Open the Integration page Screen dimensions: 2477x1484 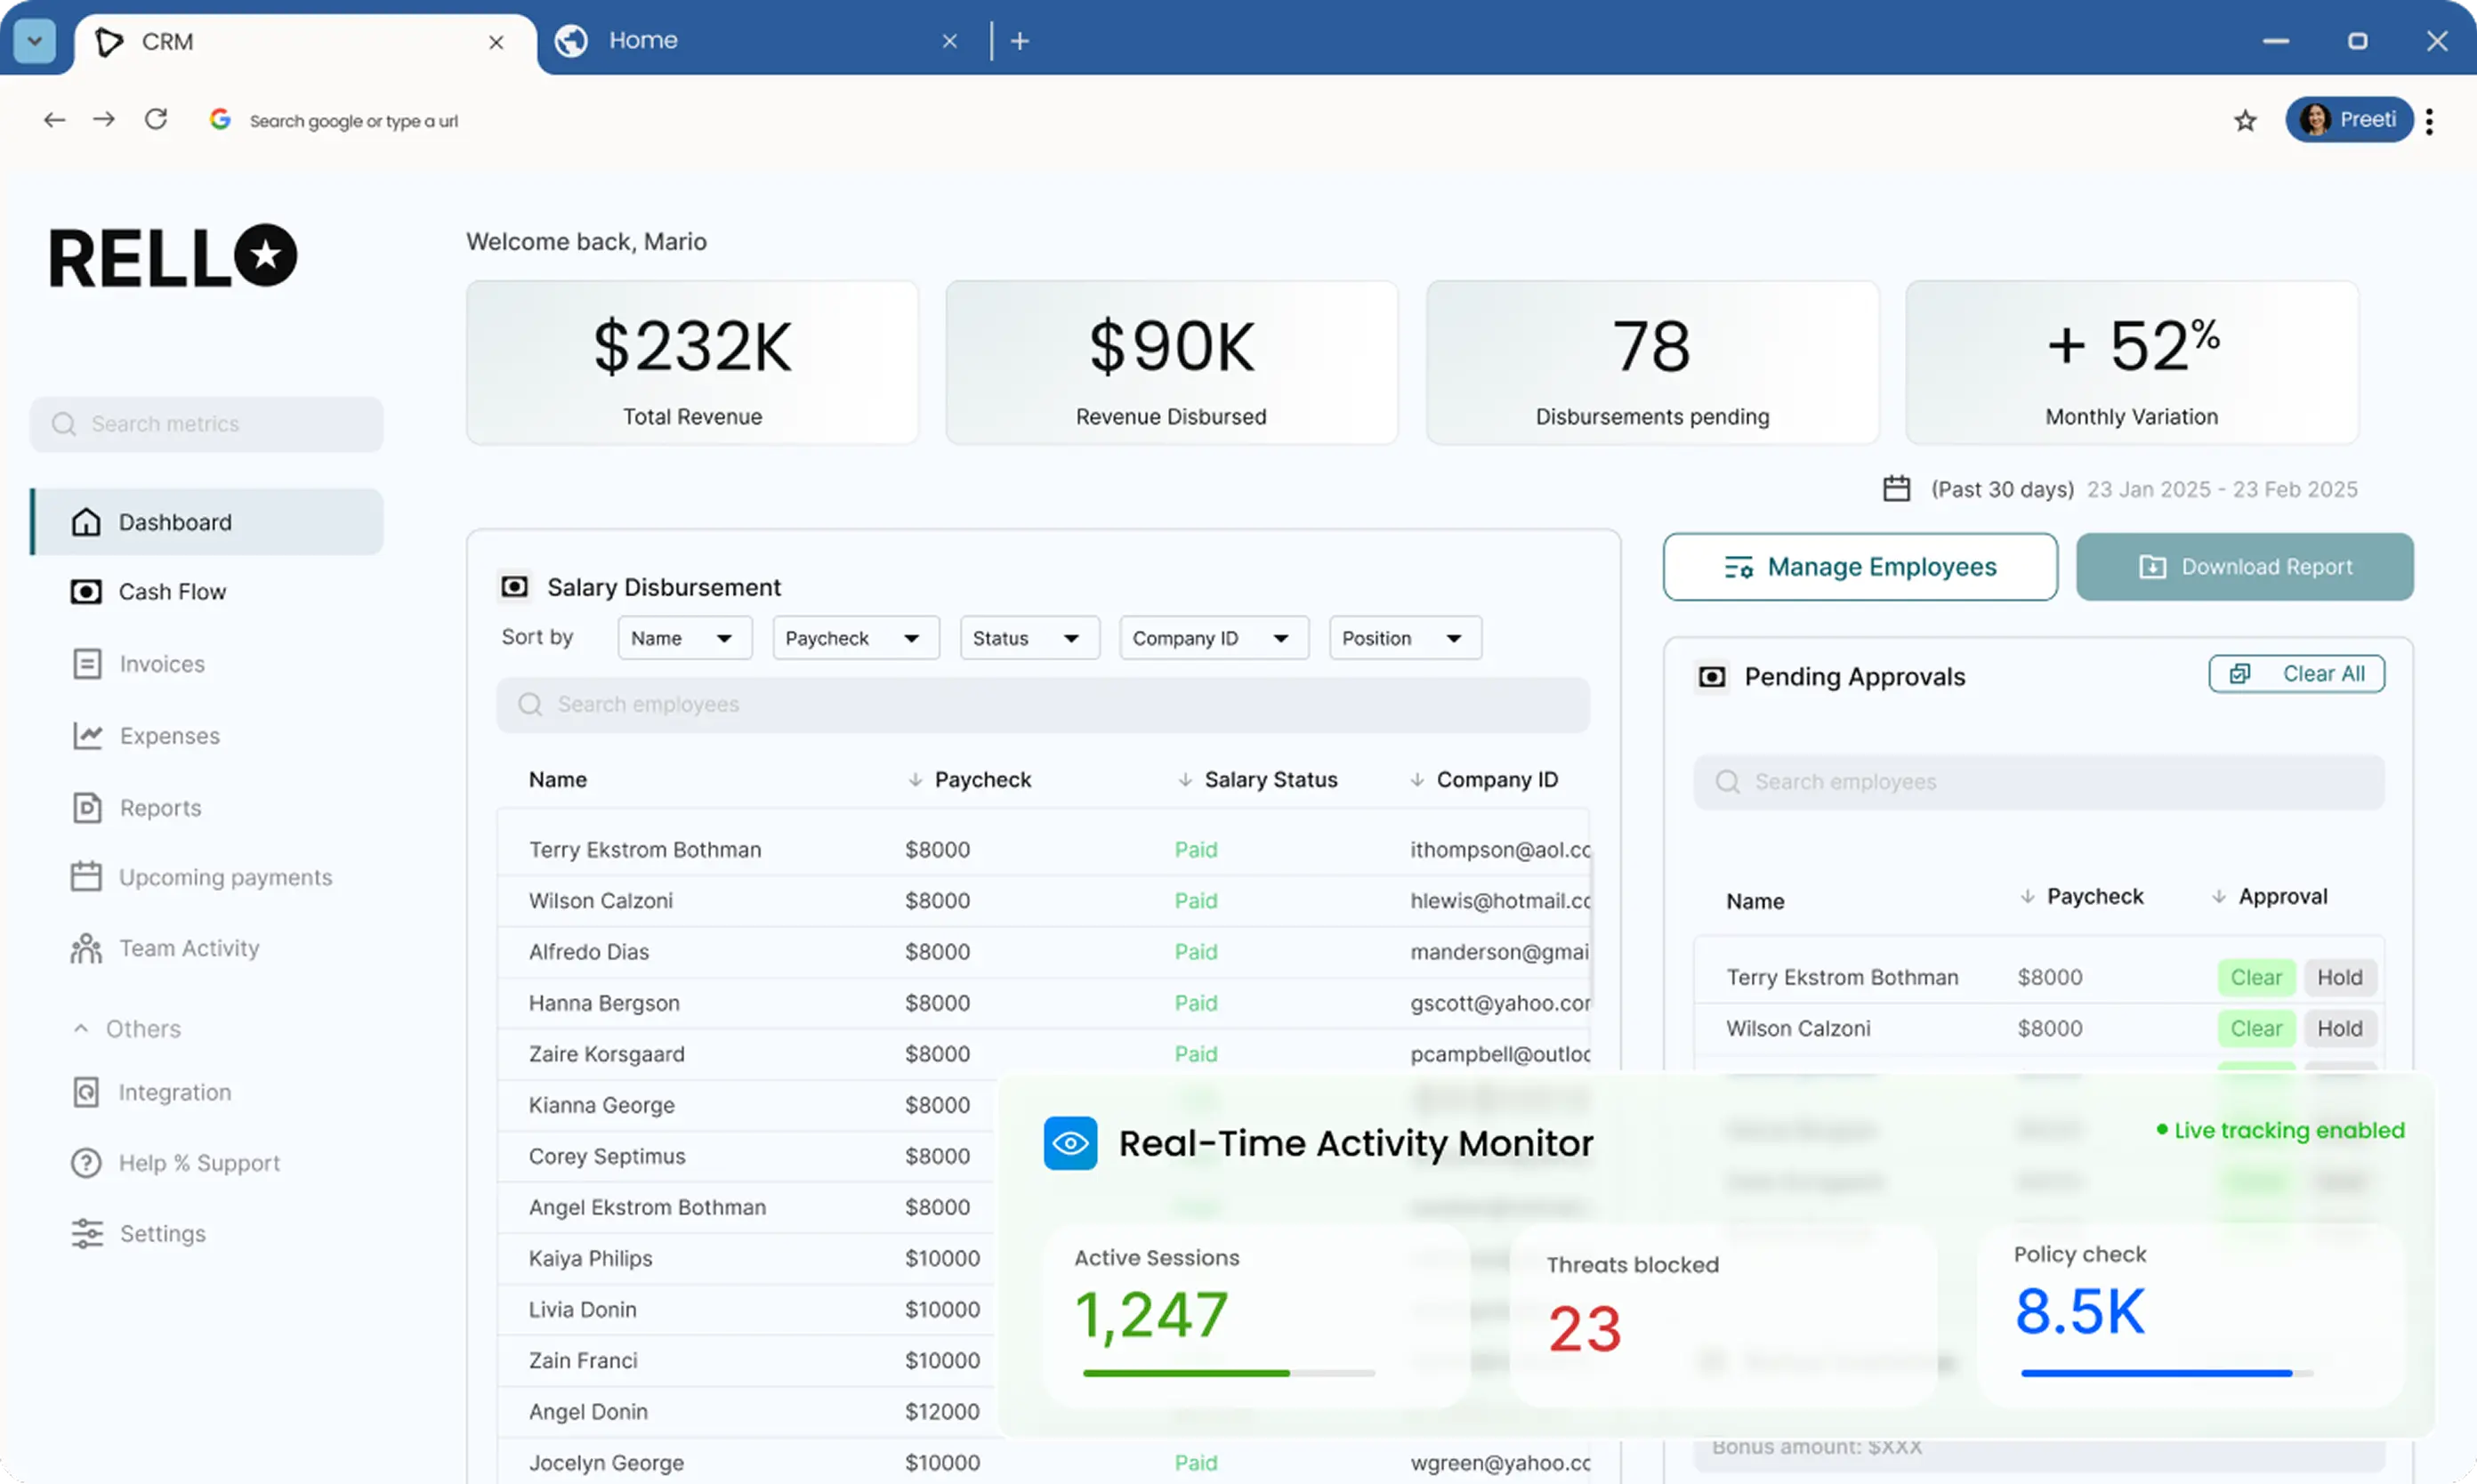[175, 1092]
